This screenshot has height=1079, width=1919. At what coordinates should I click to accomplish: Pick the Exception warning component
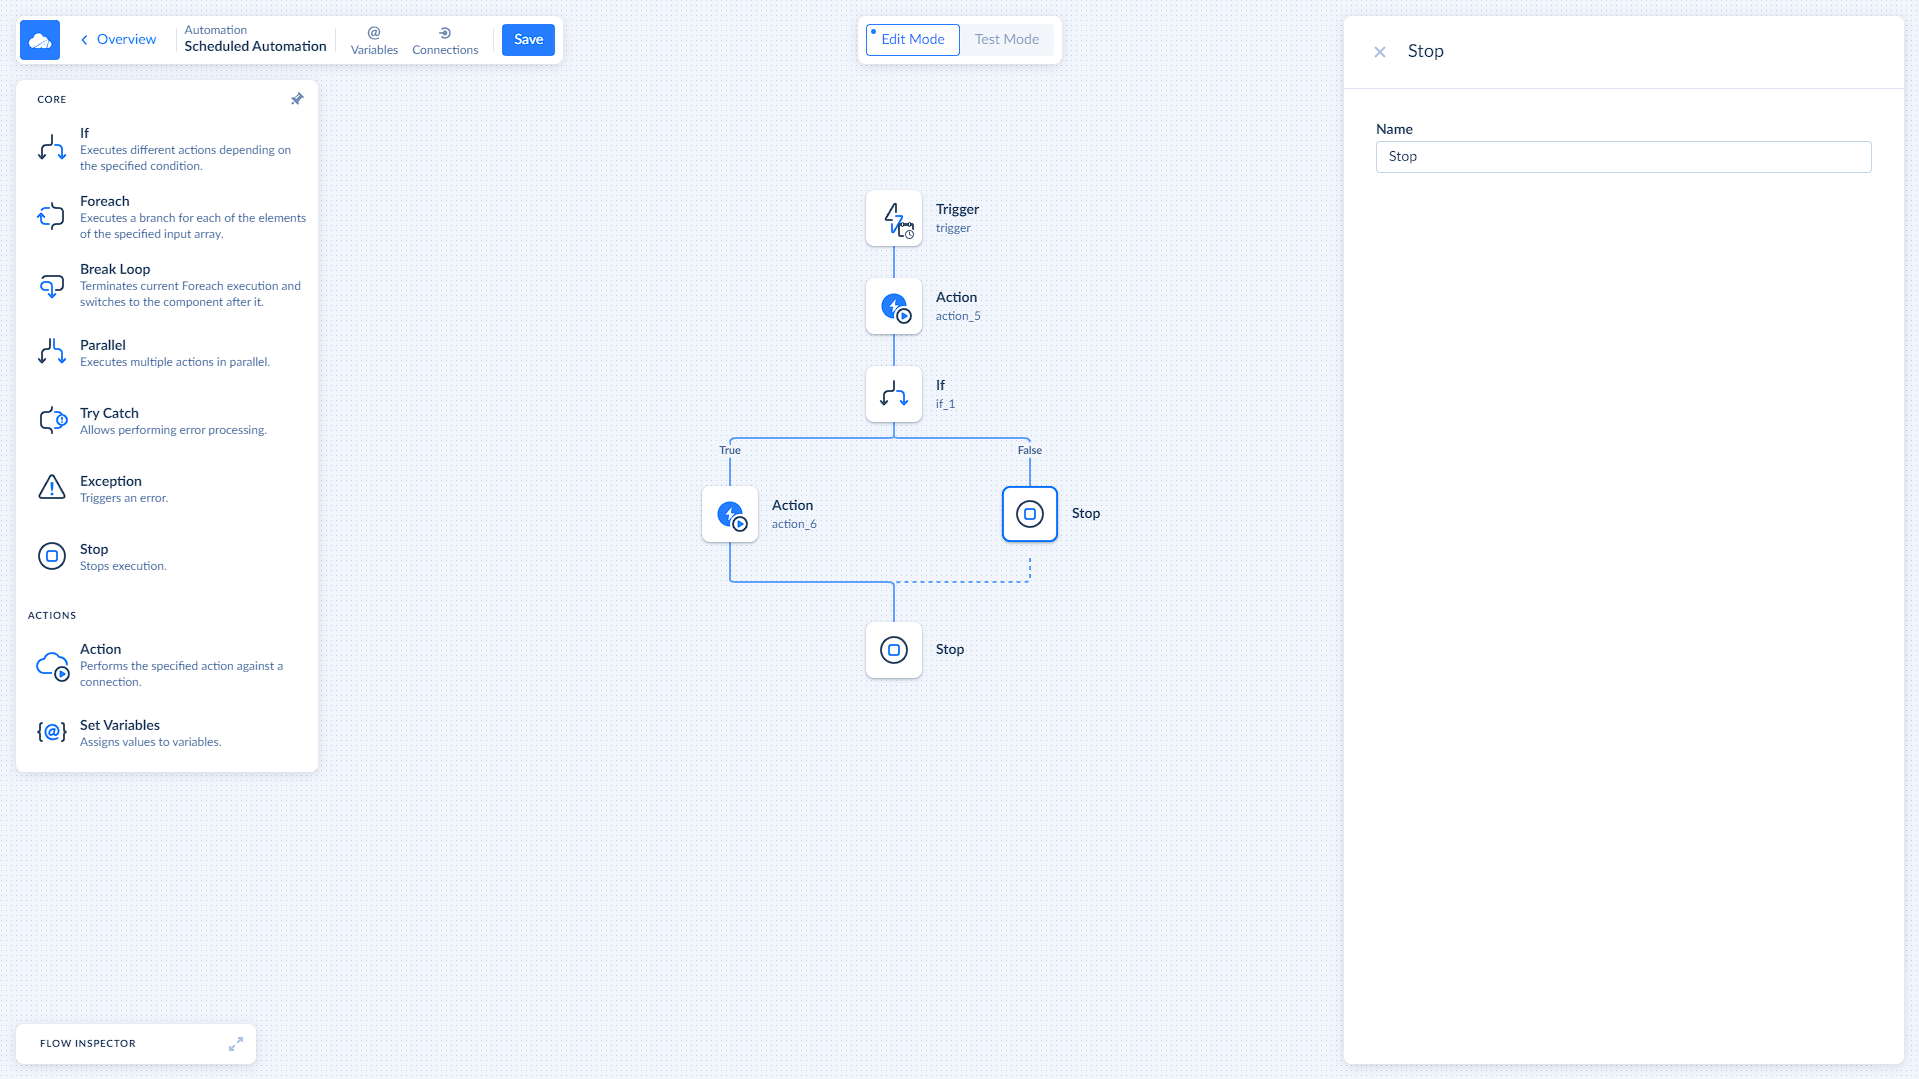[52, 488]
